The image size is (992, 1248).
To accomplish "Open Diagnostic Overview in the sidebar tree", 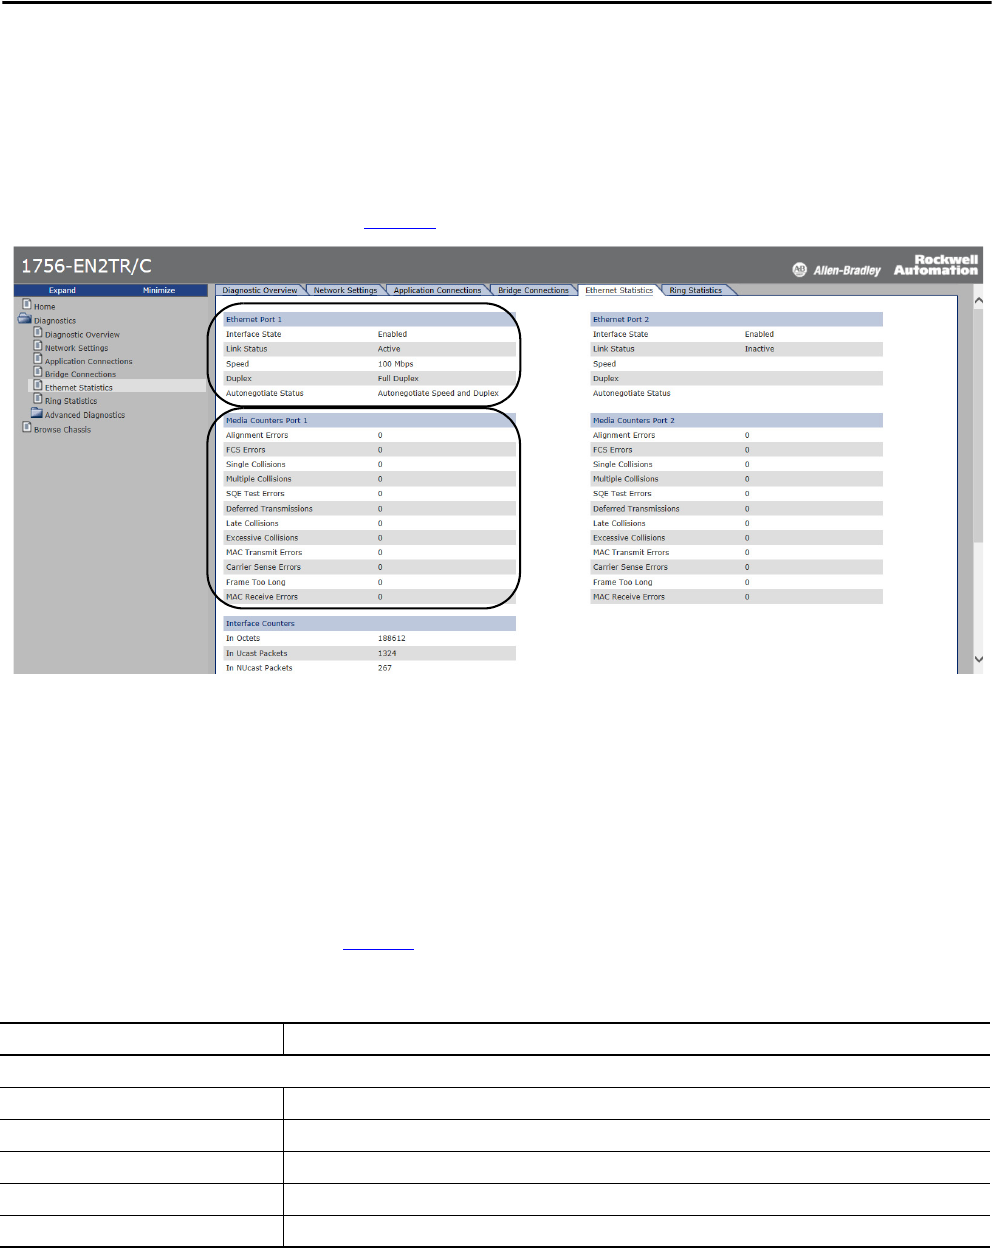I will click(x=82, y=335).
